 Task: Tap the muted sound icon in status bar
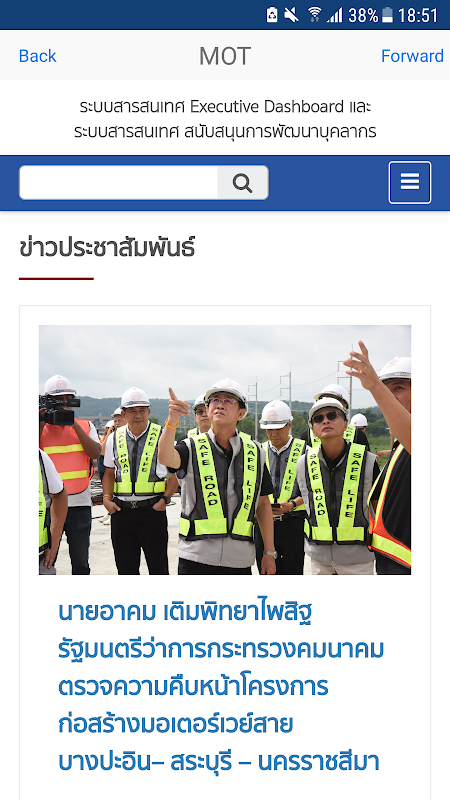(x=291, y=15)
